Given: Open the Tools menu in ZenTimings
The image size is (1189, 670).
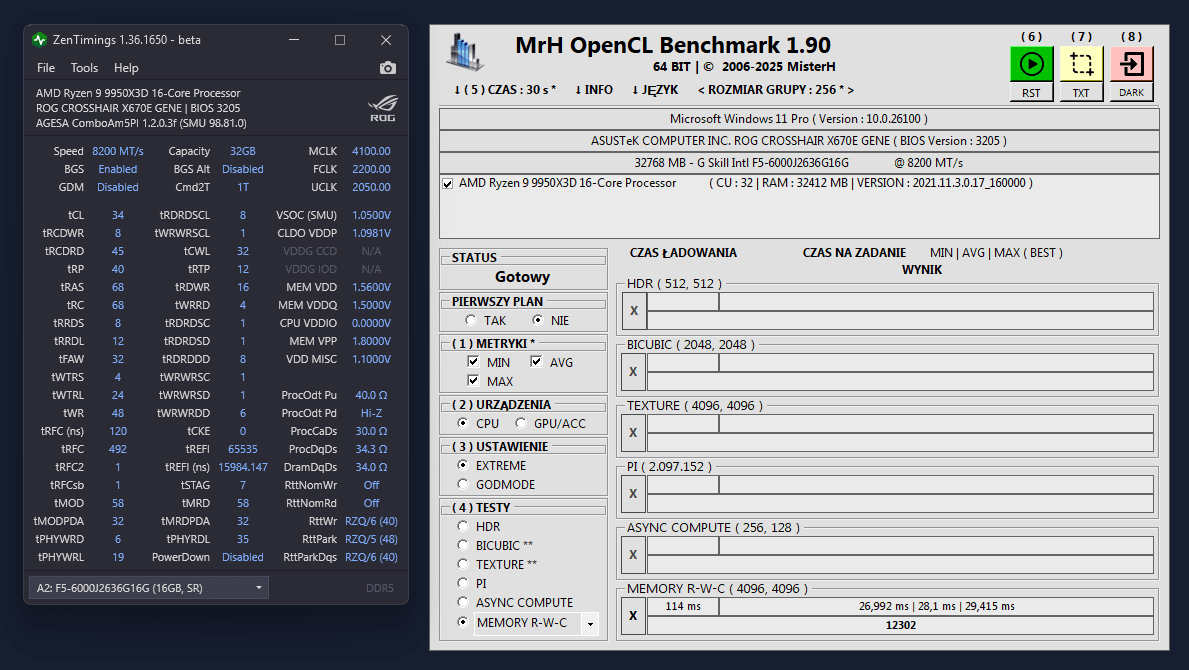Looking at the screenshot, I should 84,67.
